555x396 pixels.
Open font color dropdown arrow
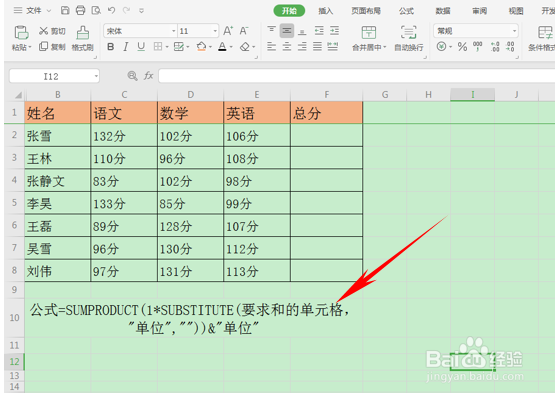[x=231, y=47]
